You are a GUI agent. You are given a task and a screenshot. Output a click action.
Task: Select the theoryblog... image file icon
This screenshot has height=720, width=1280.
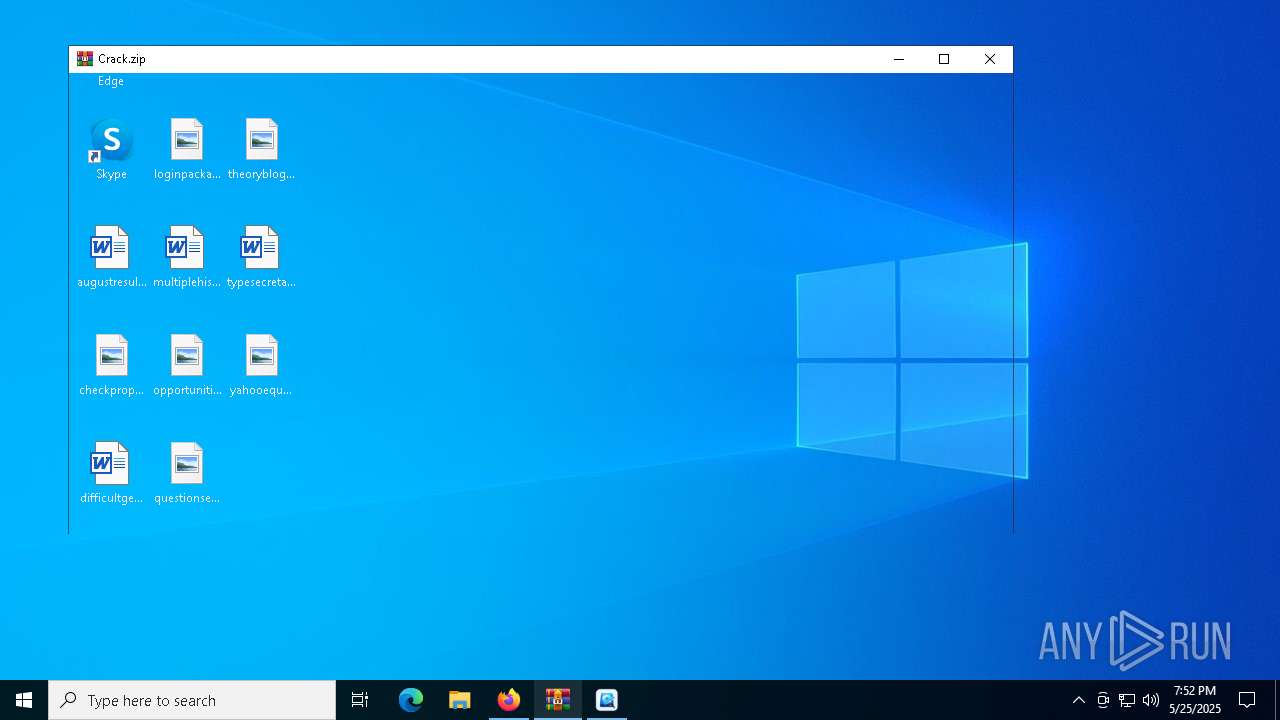click(261, 150)
